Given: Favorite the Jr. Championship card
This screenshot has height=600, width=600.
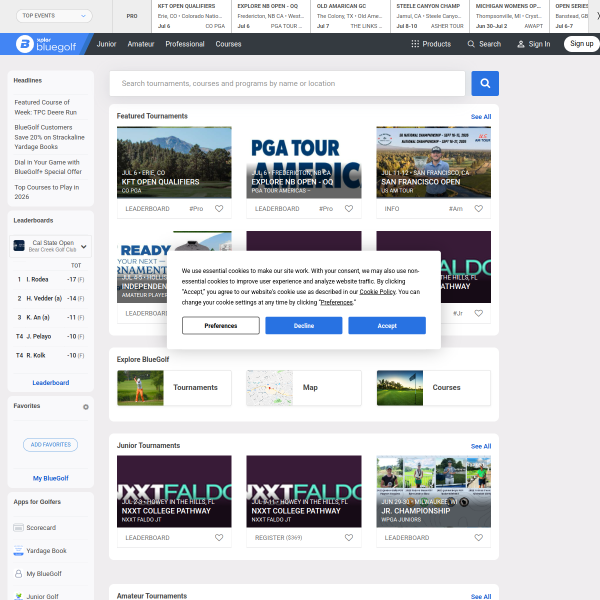Looking at the screenshot, I should pos(478,538).
